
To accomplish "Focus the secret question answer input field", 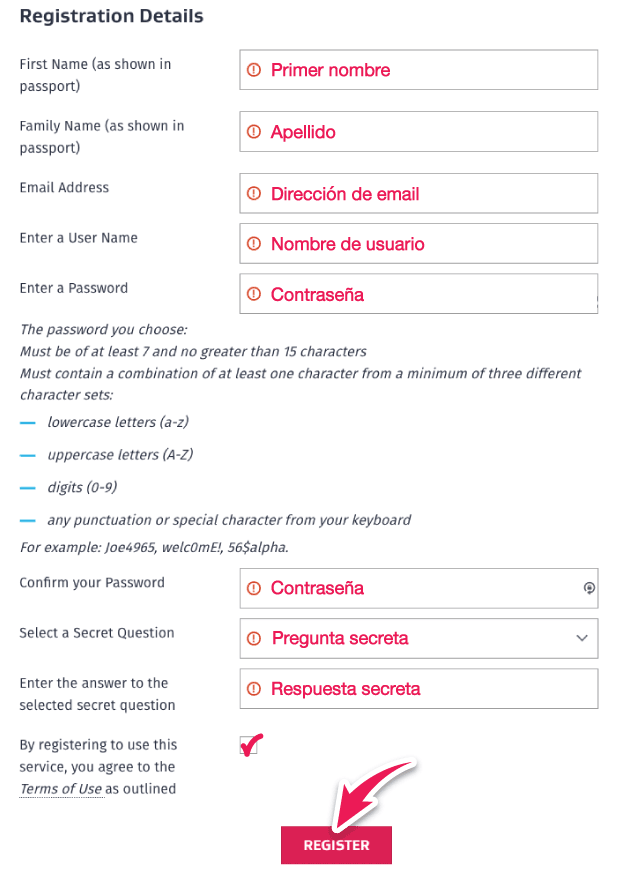I will 418,689.
